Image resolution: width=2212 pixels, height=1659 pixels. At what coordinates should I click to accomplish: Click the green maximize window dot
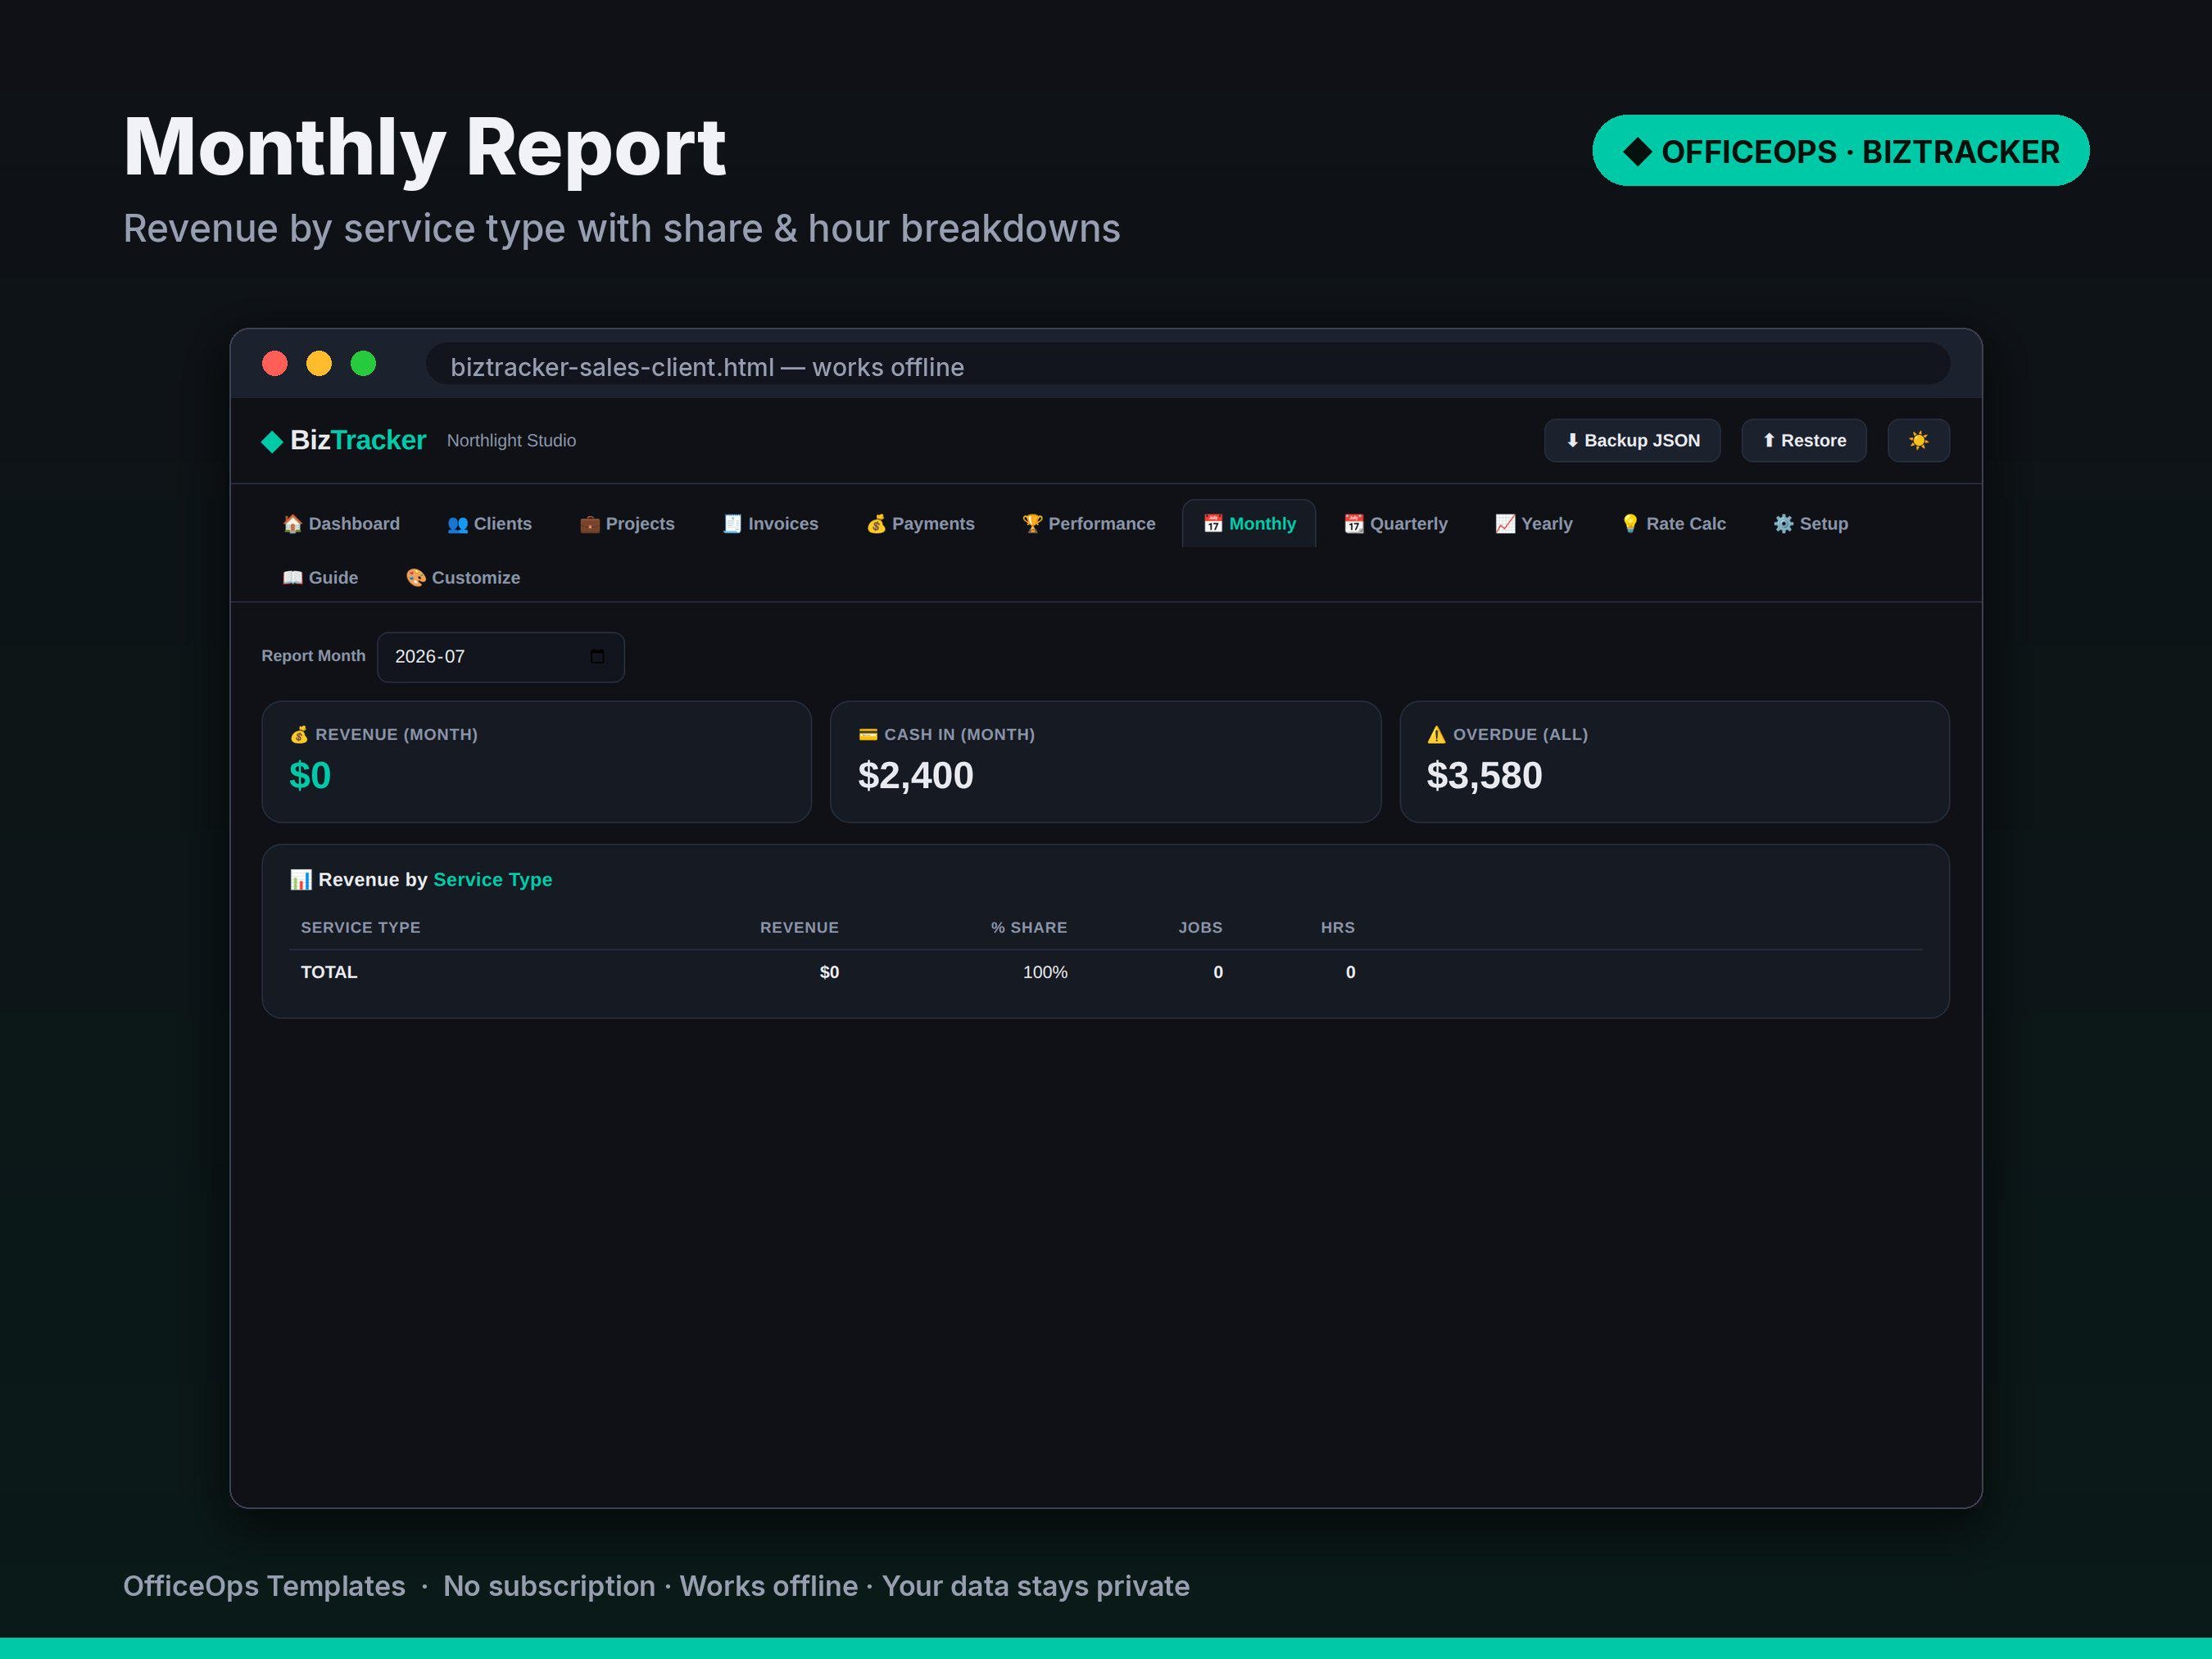coord(363,363)
